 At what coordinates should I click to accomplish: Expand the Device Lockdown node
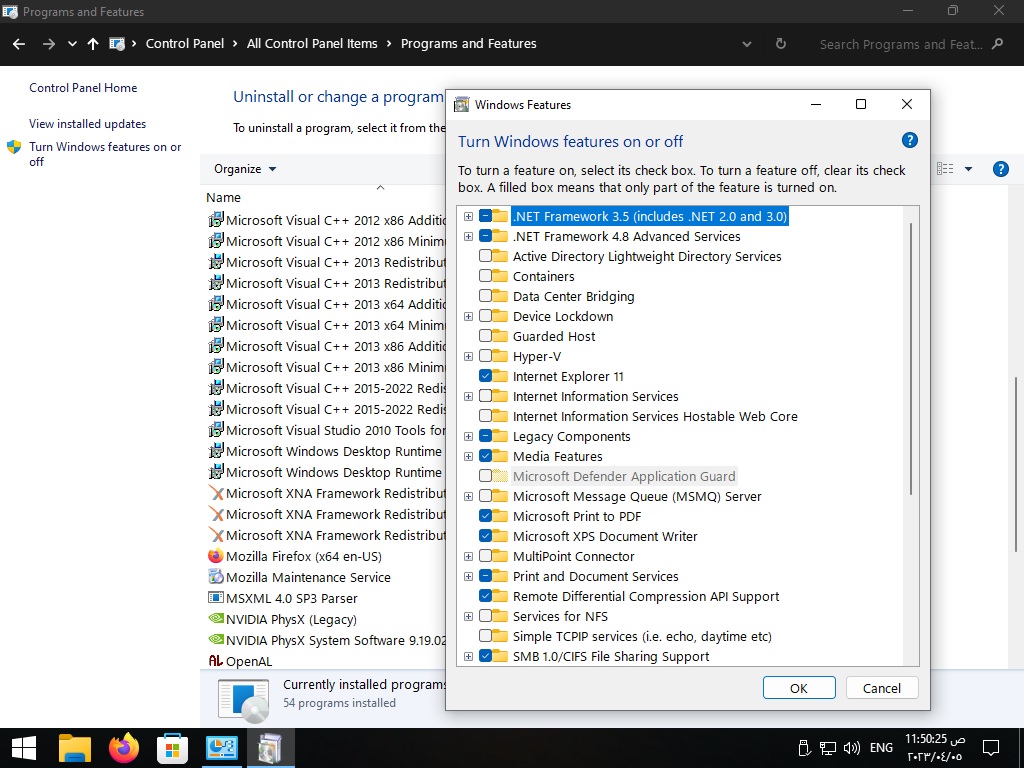(468, 316)
